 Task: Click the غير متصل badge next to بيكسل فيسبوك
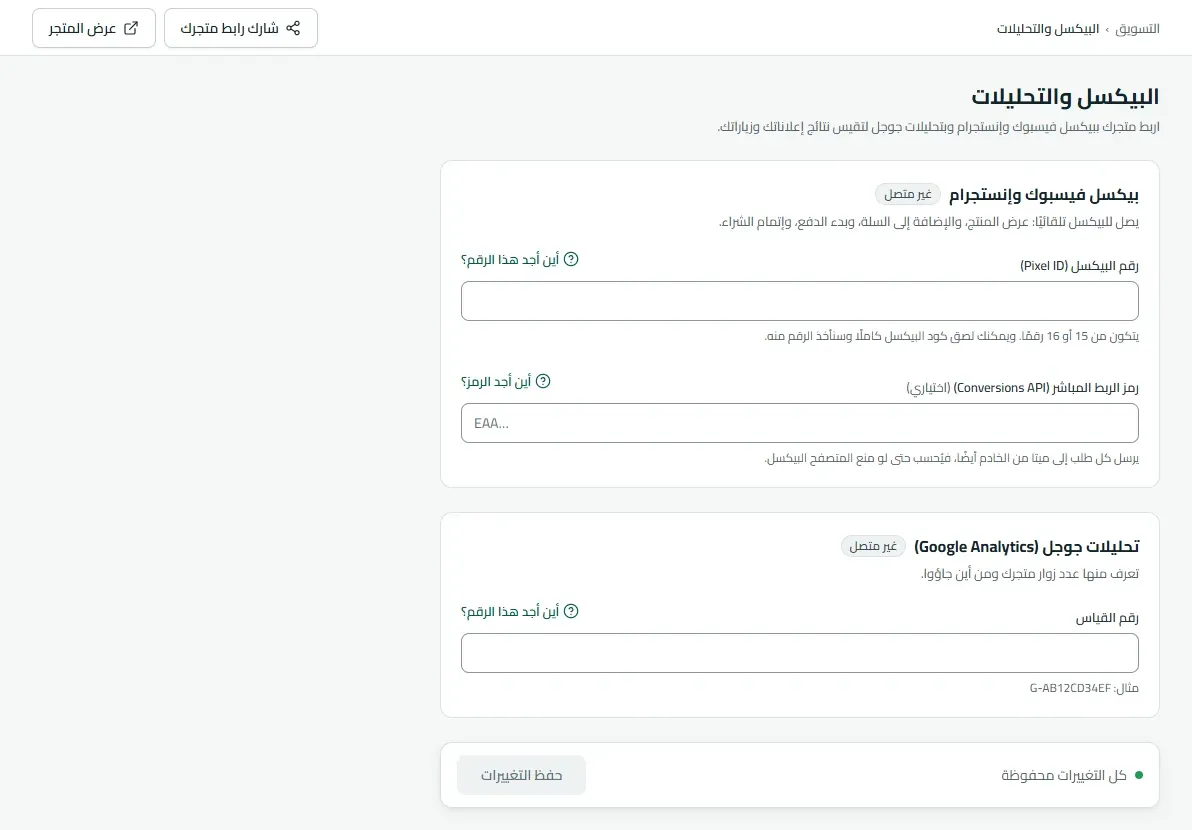[908, 195]
